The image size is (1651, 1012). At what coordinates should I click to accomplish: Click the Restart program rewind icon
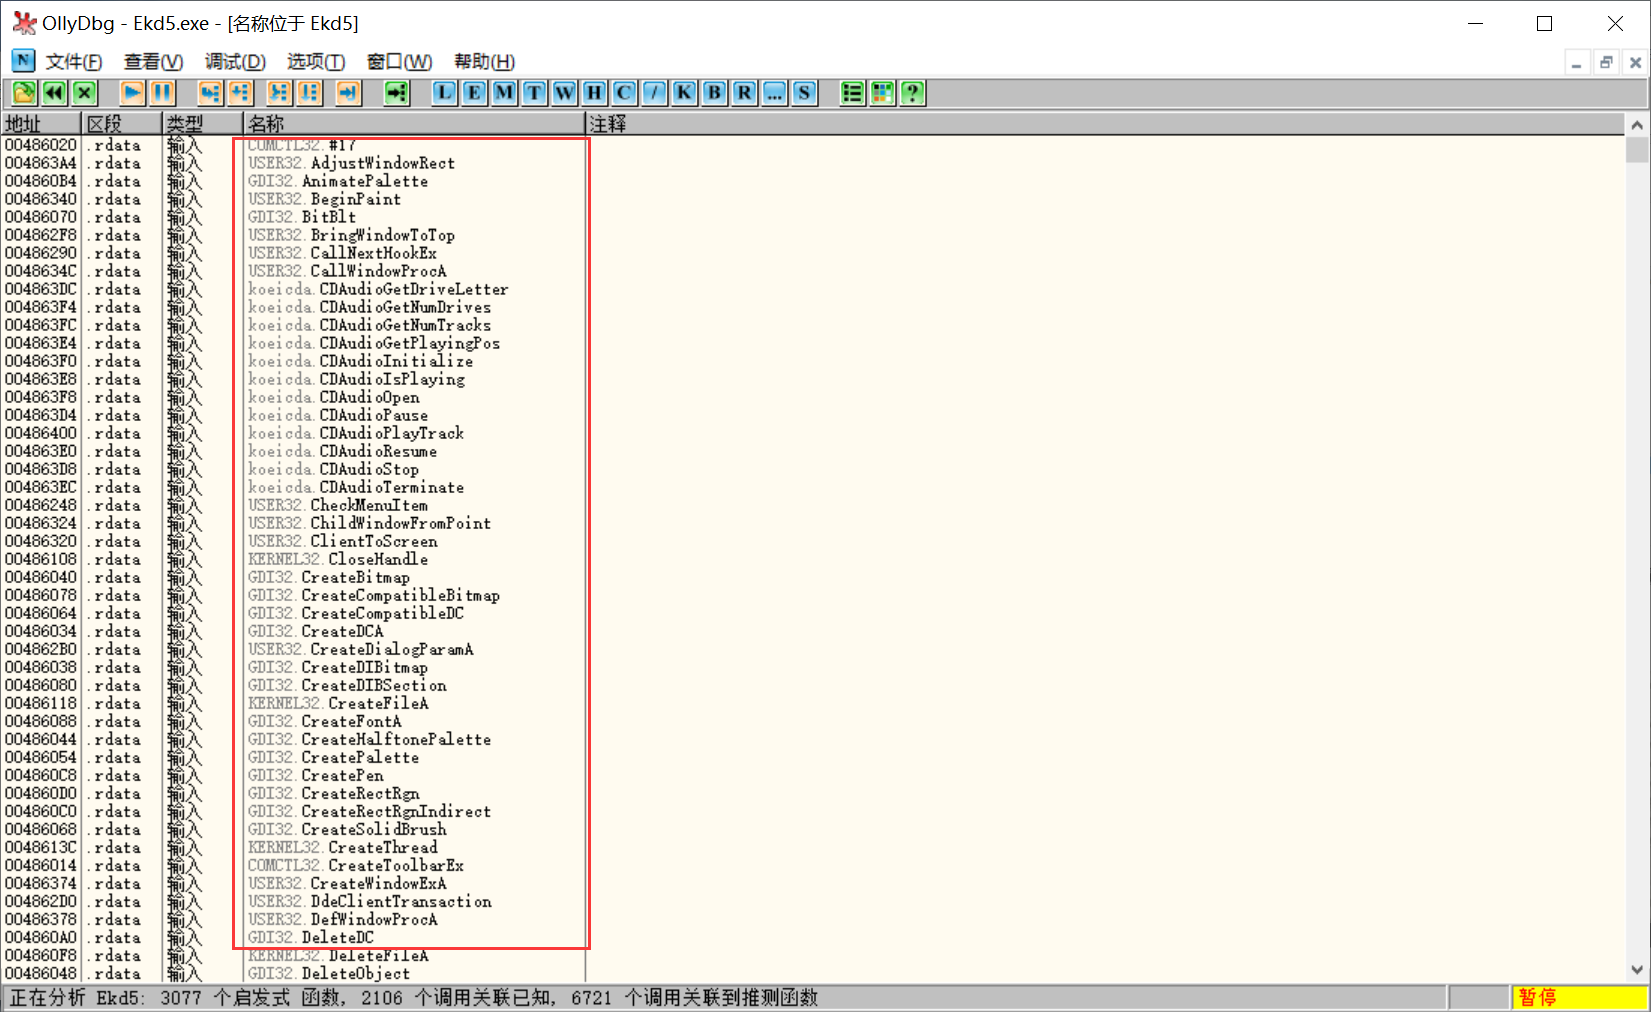54,93
